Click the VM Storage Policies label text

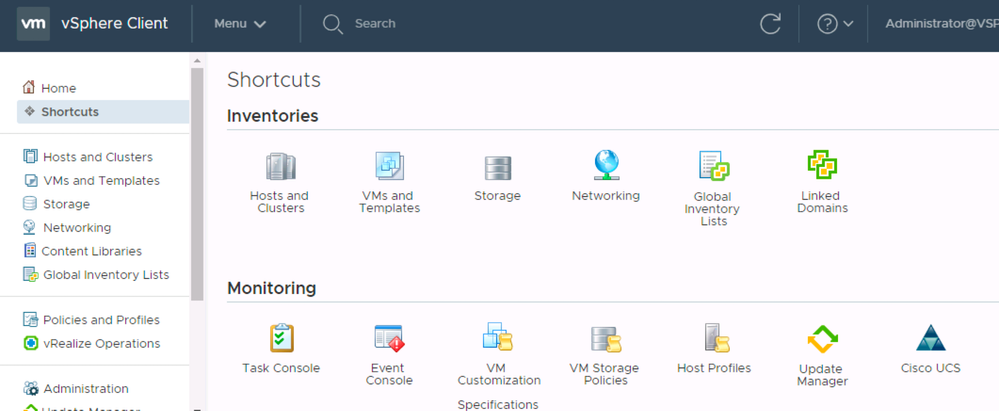604,374
